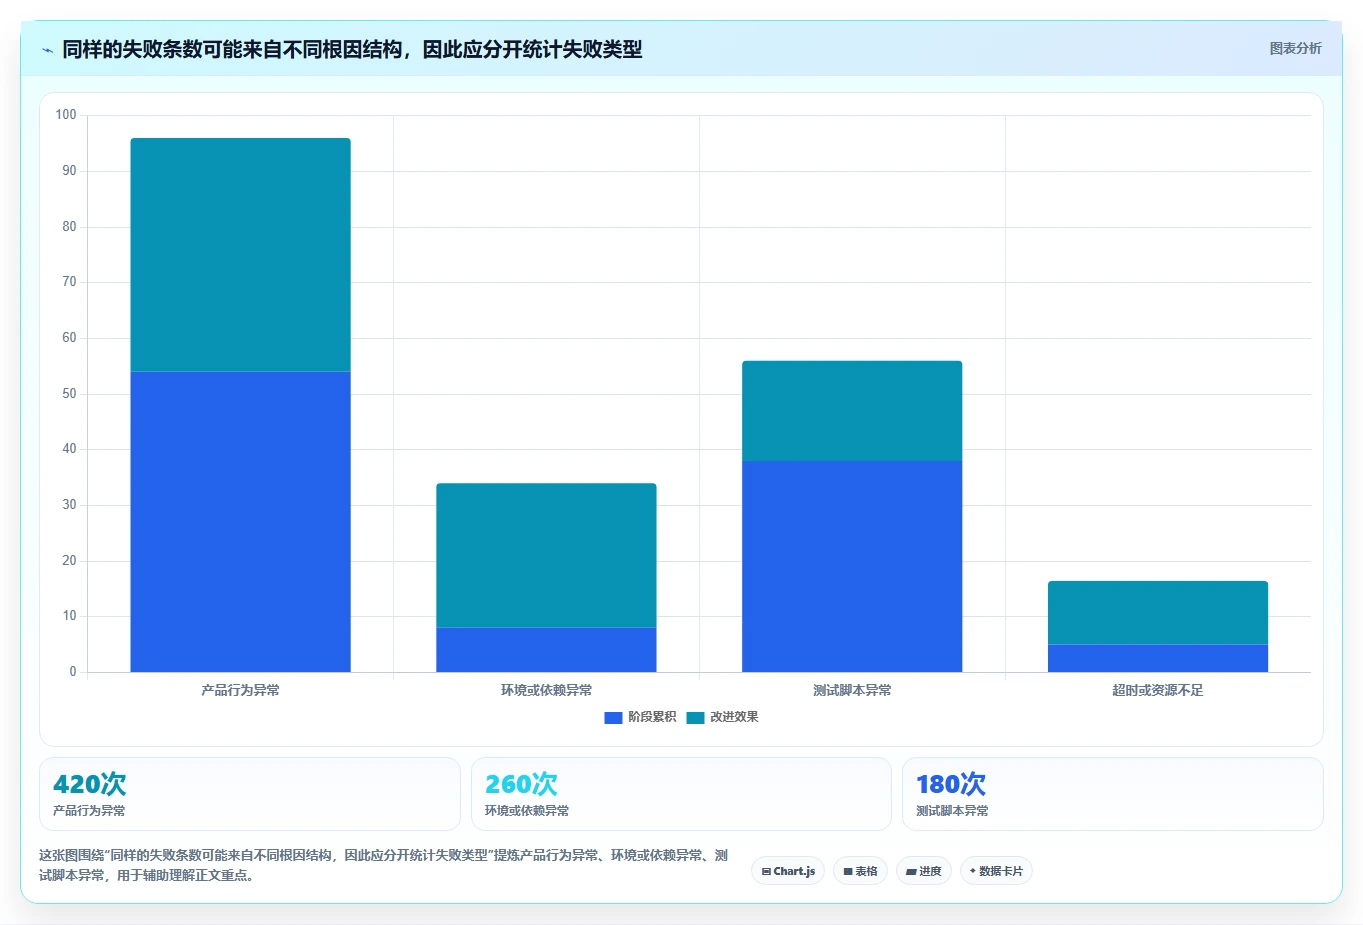Click the blue bar segment for 产品行为异常
This screenshot has height=925, width=1363.
coord(240,521)
